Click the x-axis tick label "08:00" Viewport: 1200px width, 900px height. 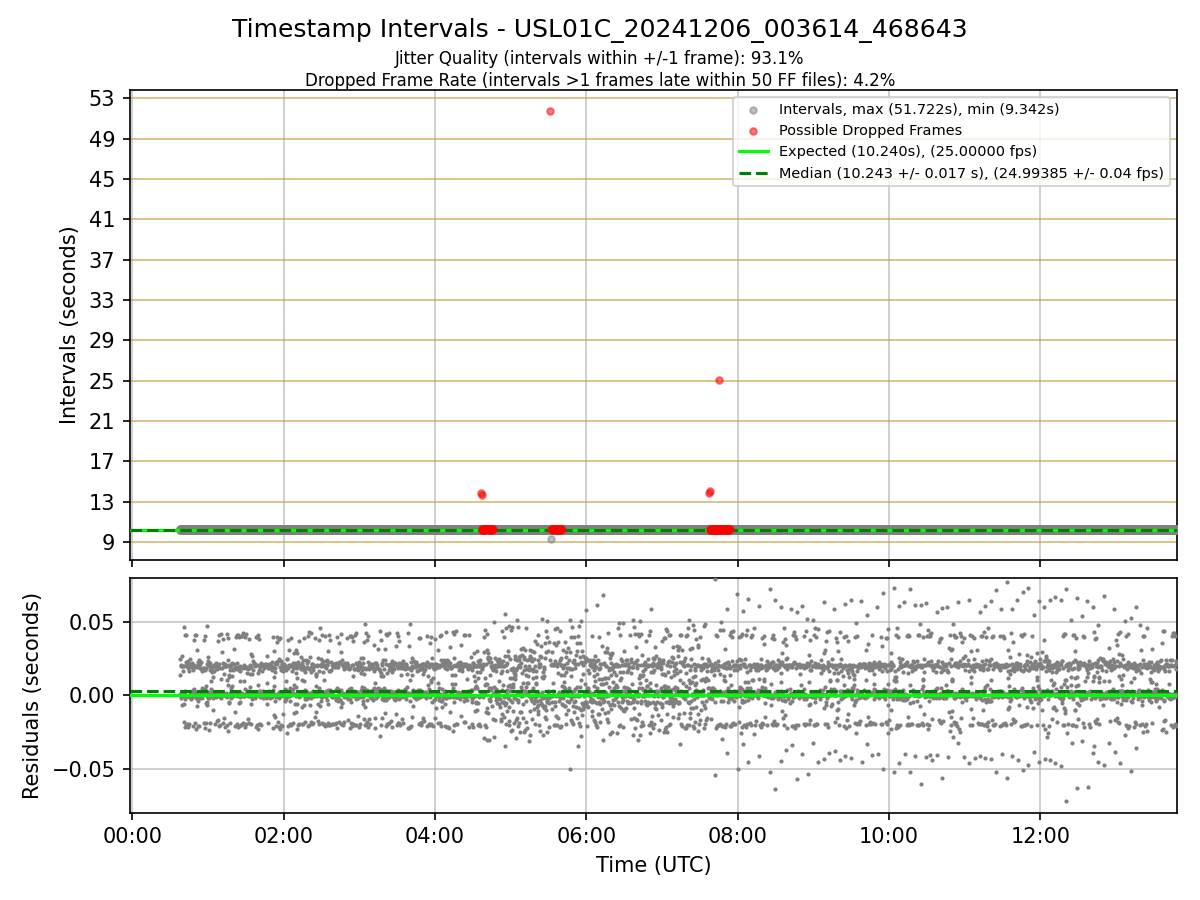pos(737,835)
